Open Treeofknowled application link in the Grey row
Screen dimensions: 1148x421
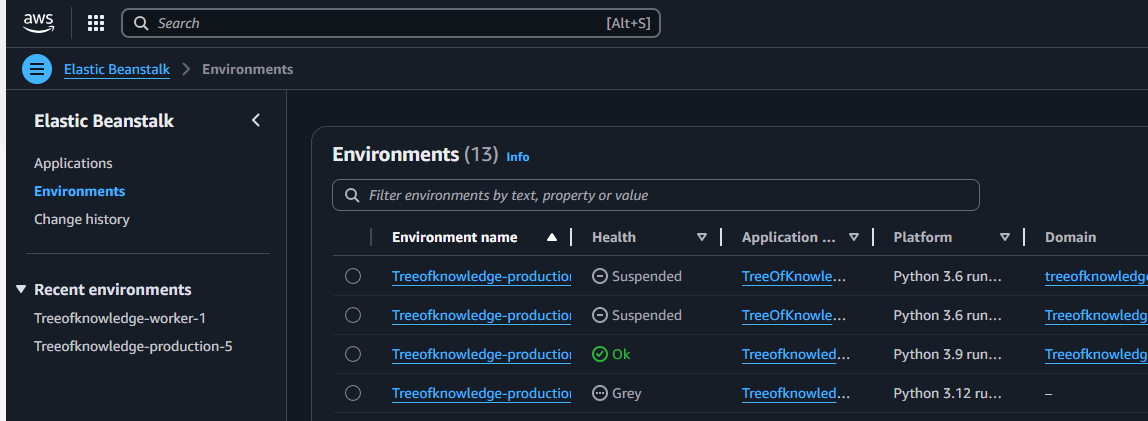(796, 393)
